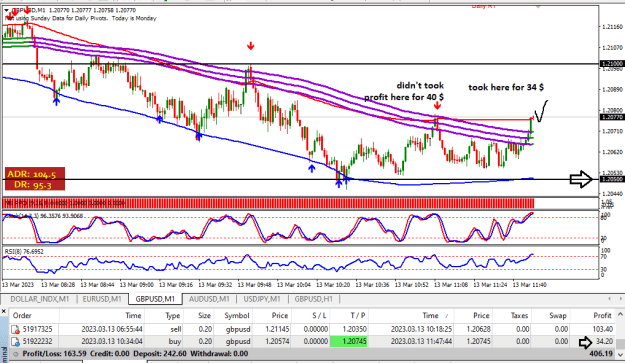This screenshot has width=625, height=363.
Task: Click the T / P column header
Action: [358, 316]
